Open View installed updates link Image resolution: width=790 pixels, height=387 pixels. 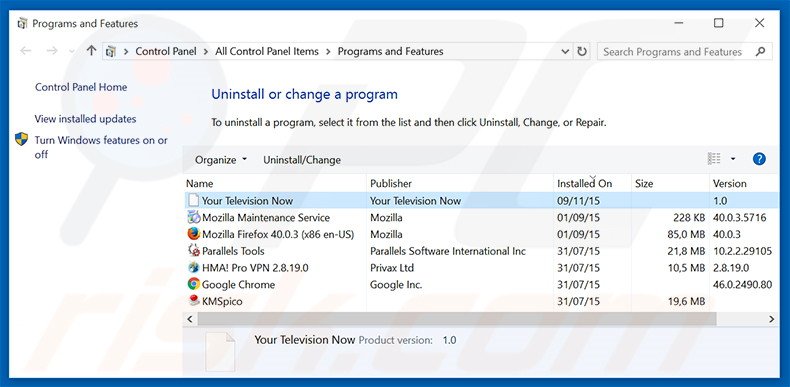(85, 119)
